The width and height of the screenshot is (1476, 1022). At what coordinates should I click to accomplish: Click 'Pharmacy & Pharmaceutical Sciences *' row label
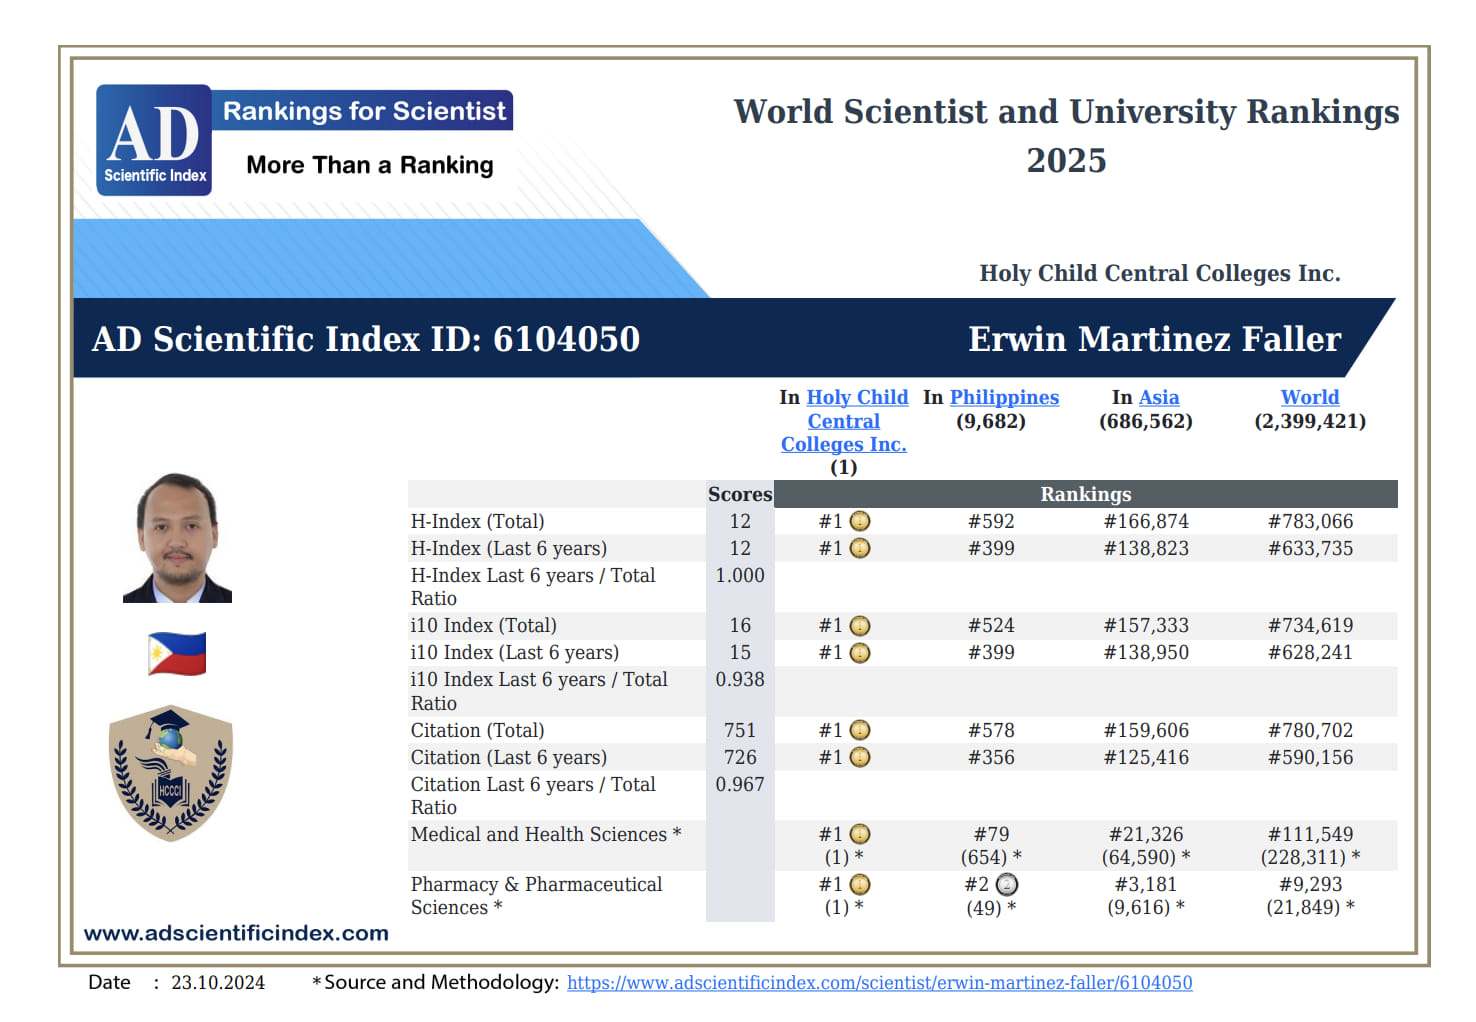pyautogui.click(x=537, y=896)
